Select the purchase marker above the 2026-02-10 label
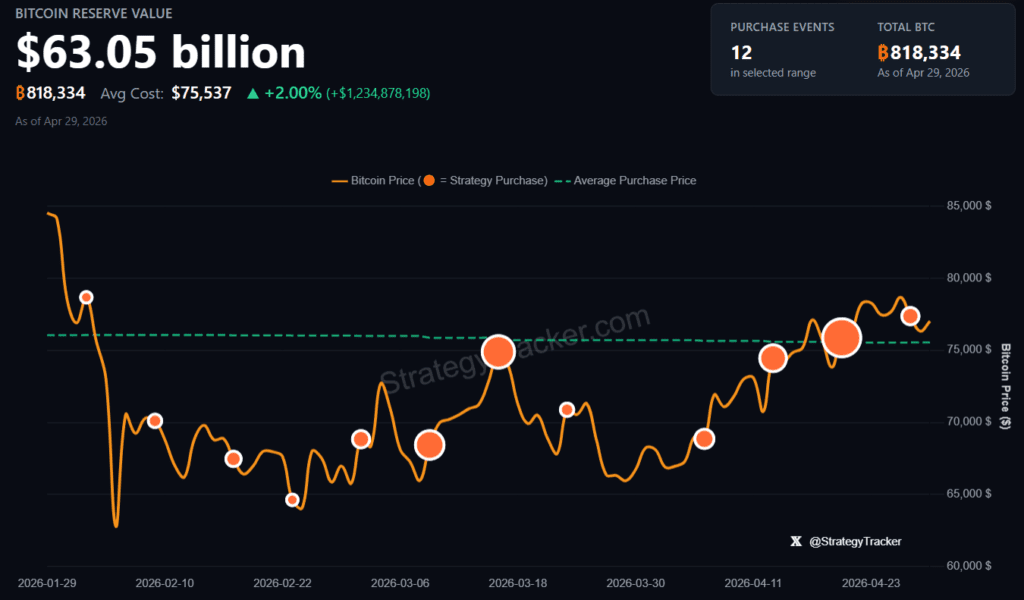This screenshot has height=600, width=1024. 155,421
